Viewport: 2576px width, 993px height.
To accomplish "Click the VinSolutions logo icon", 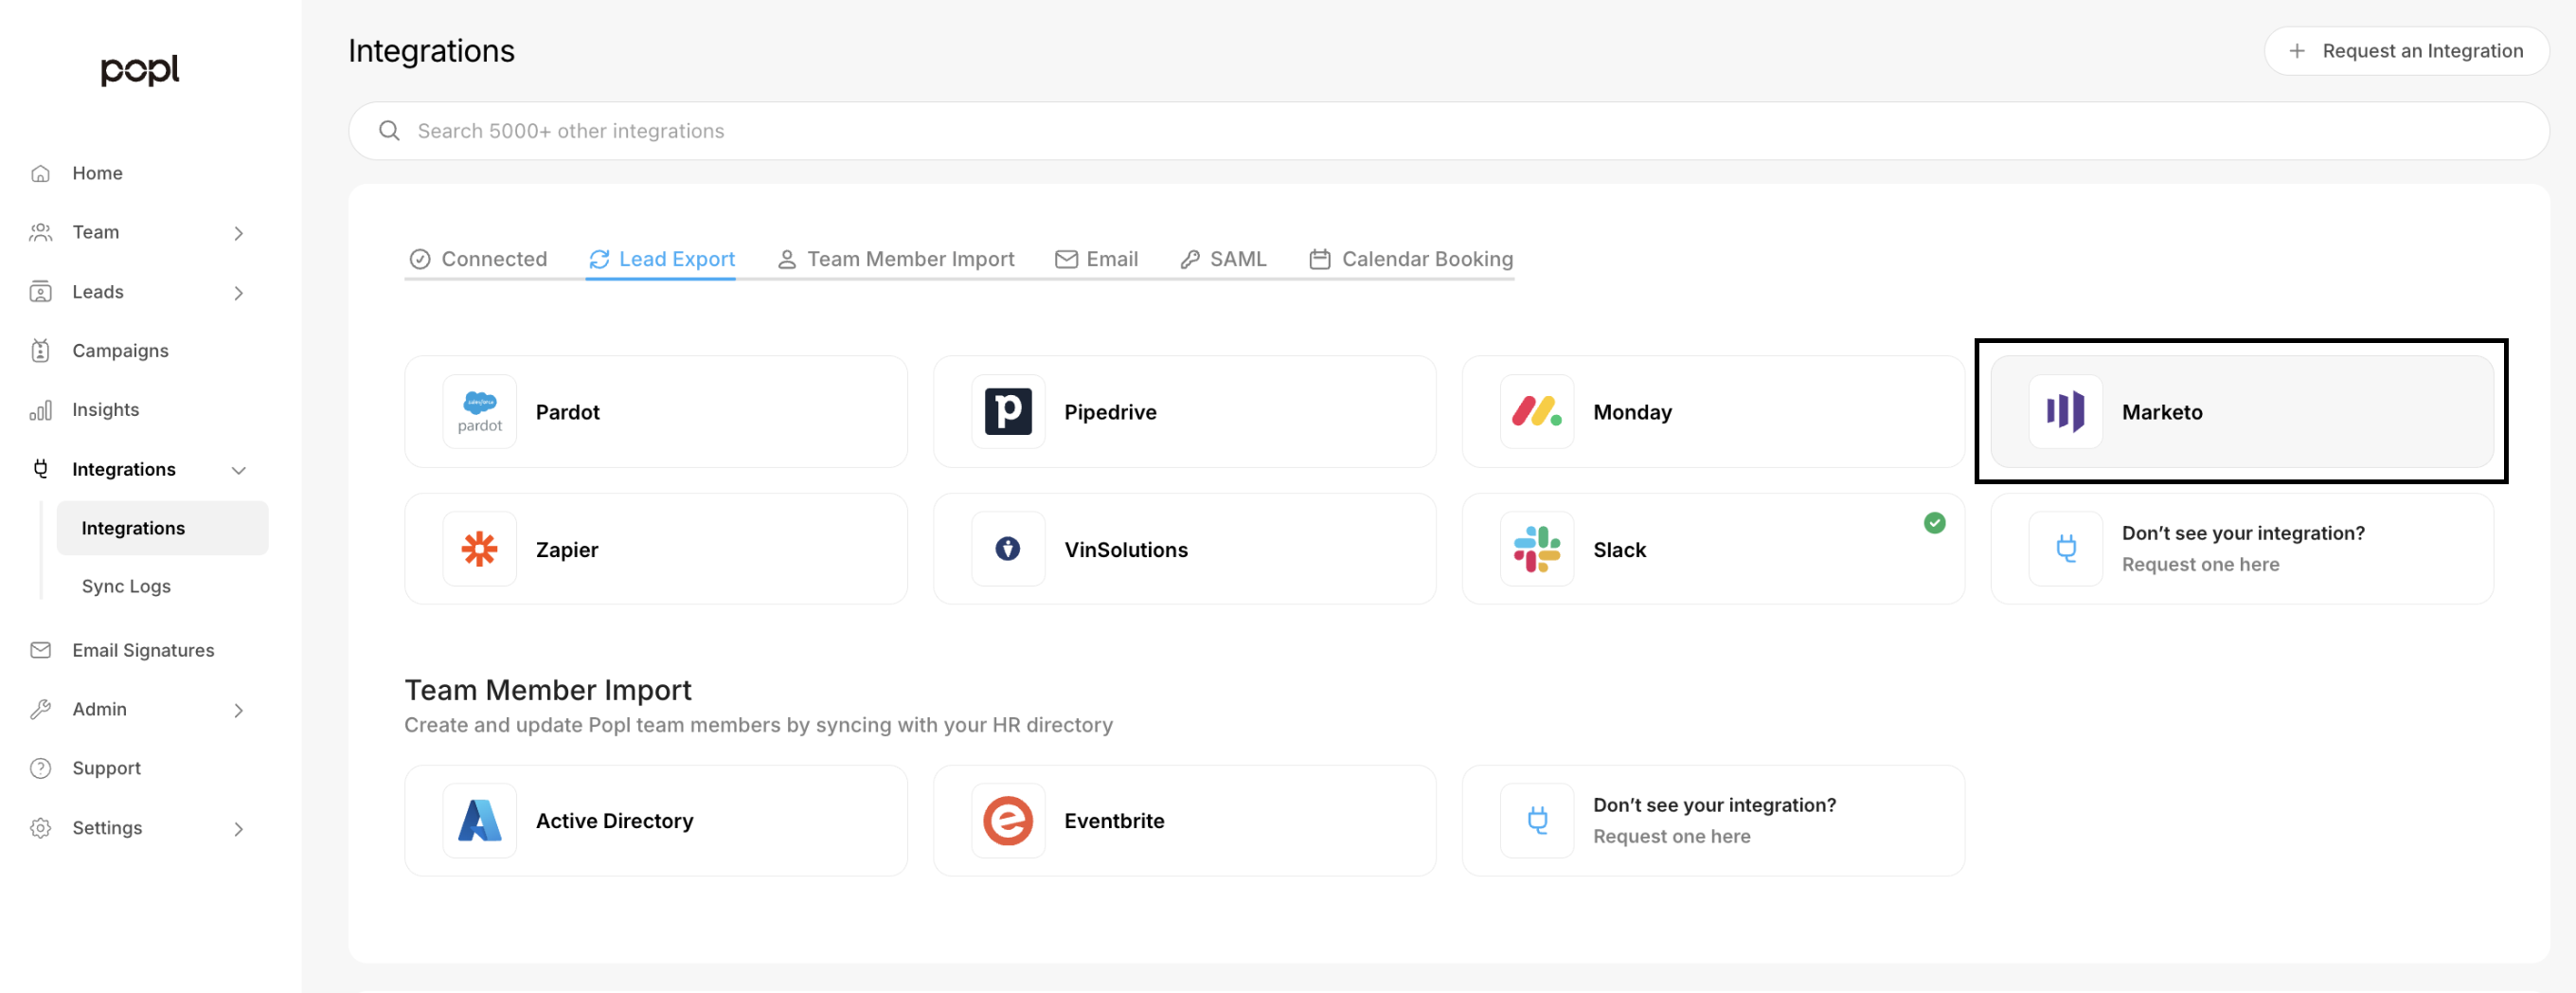I will pos(1007,549).
